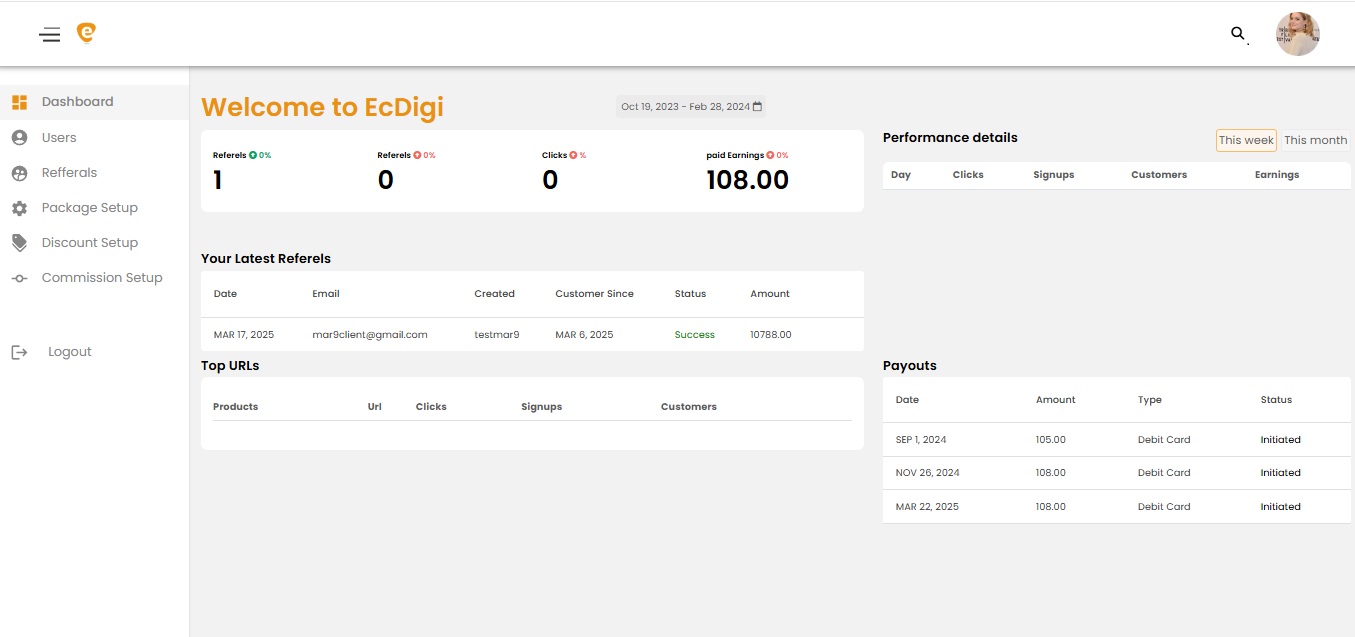Viewport: 1355px width, 637px height.
Task: Click the Welcome to EcDigi heading
Action: tap(322, 107)
